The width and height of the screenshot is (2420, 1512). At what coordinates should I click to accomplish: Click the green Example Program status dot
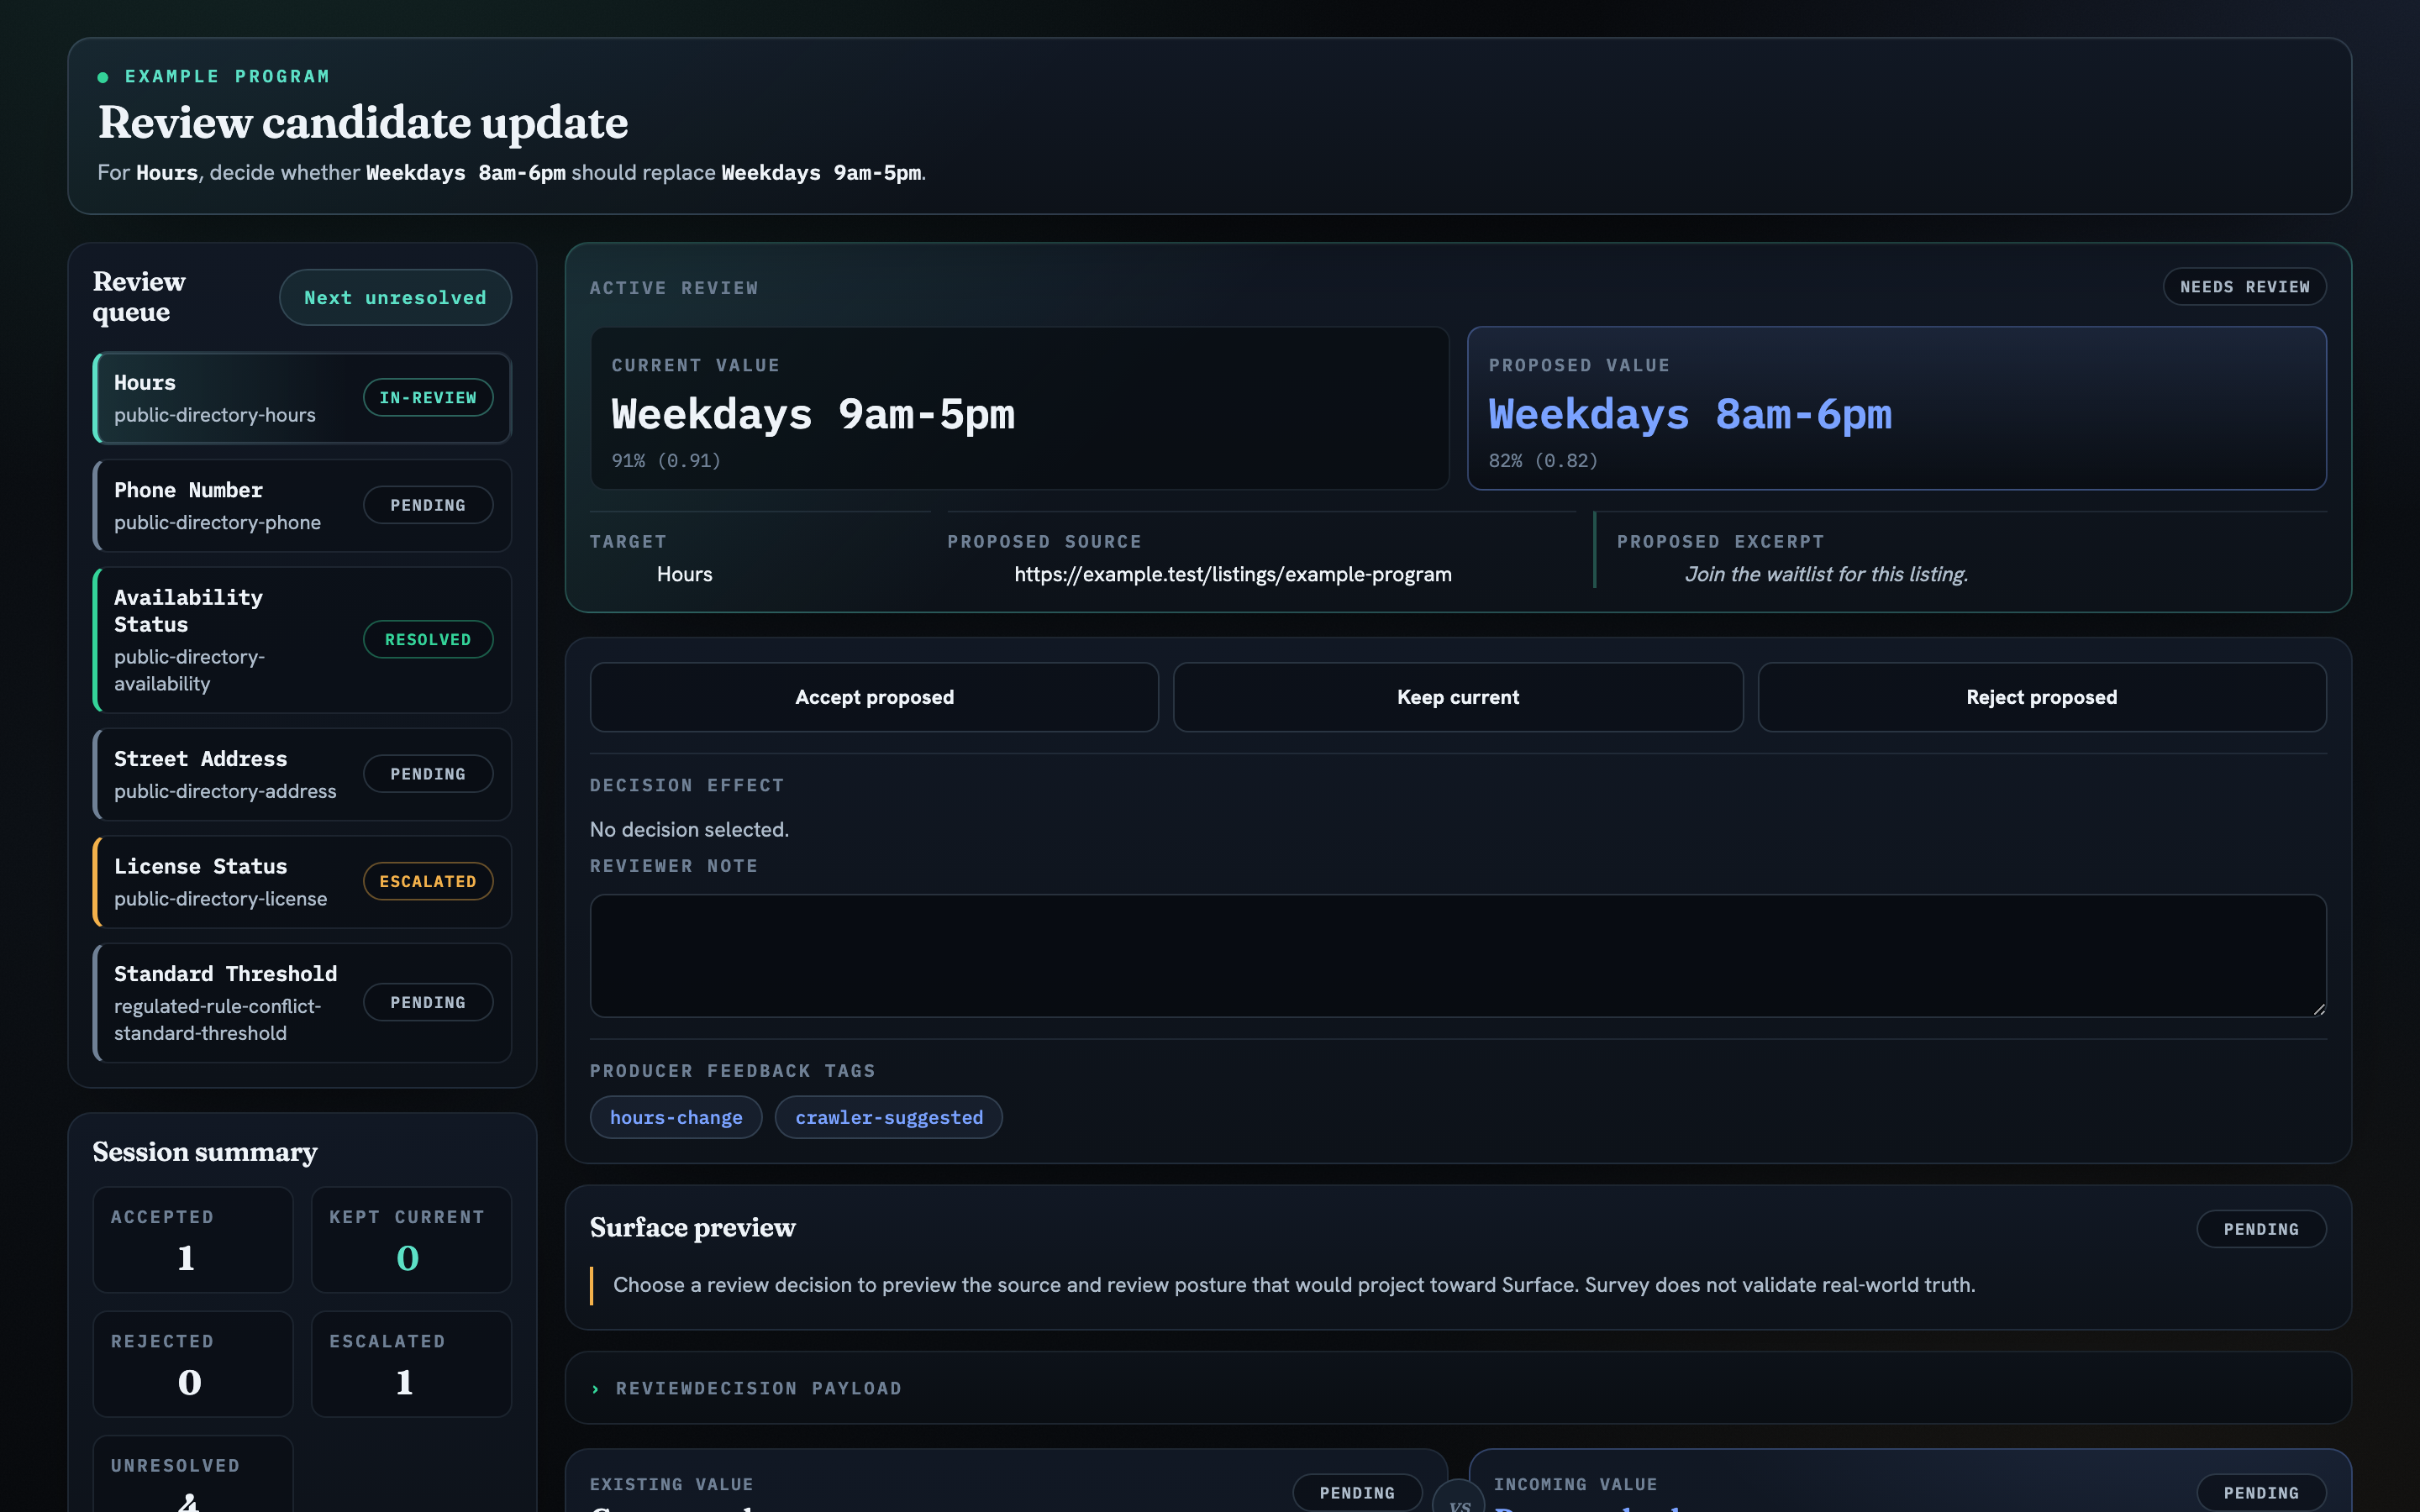(x=103, y=77)
